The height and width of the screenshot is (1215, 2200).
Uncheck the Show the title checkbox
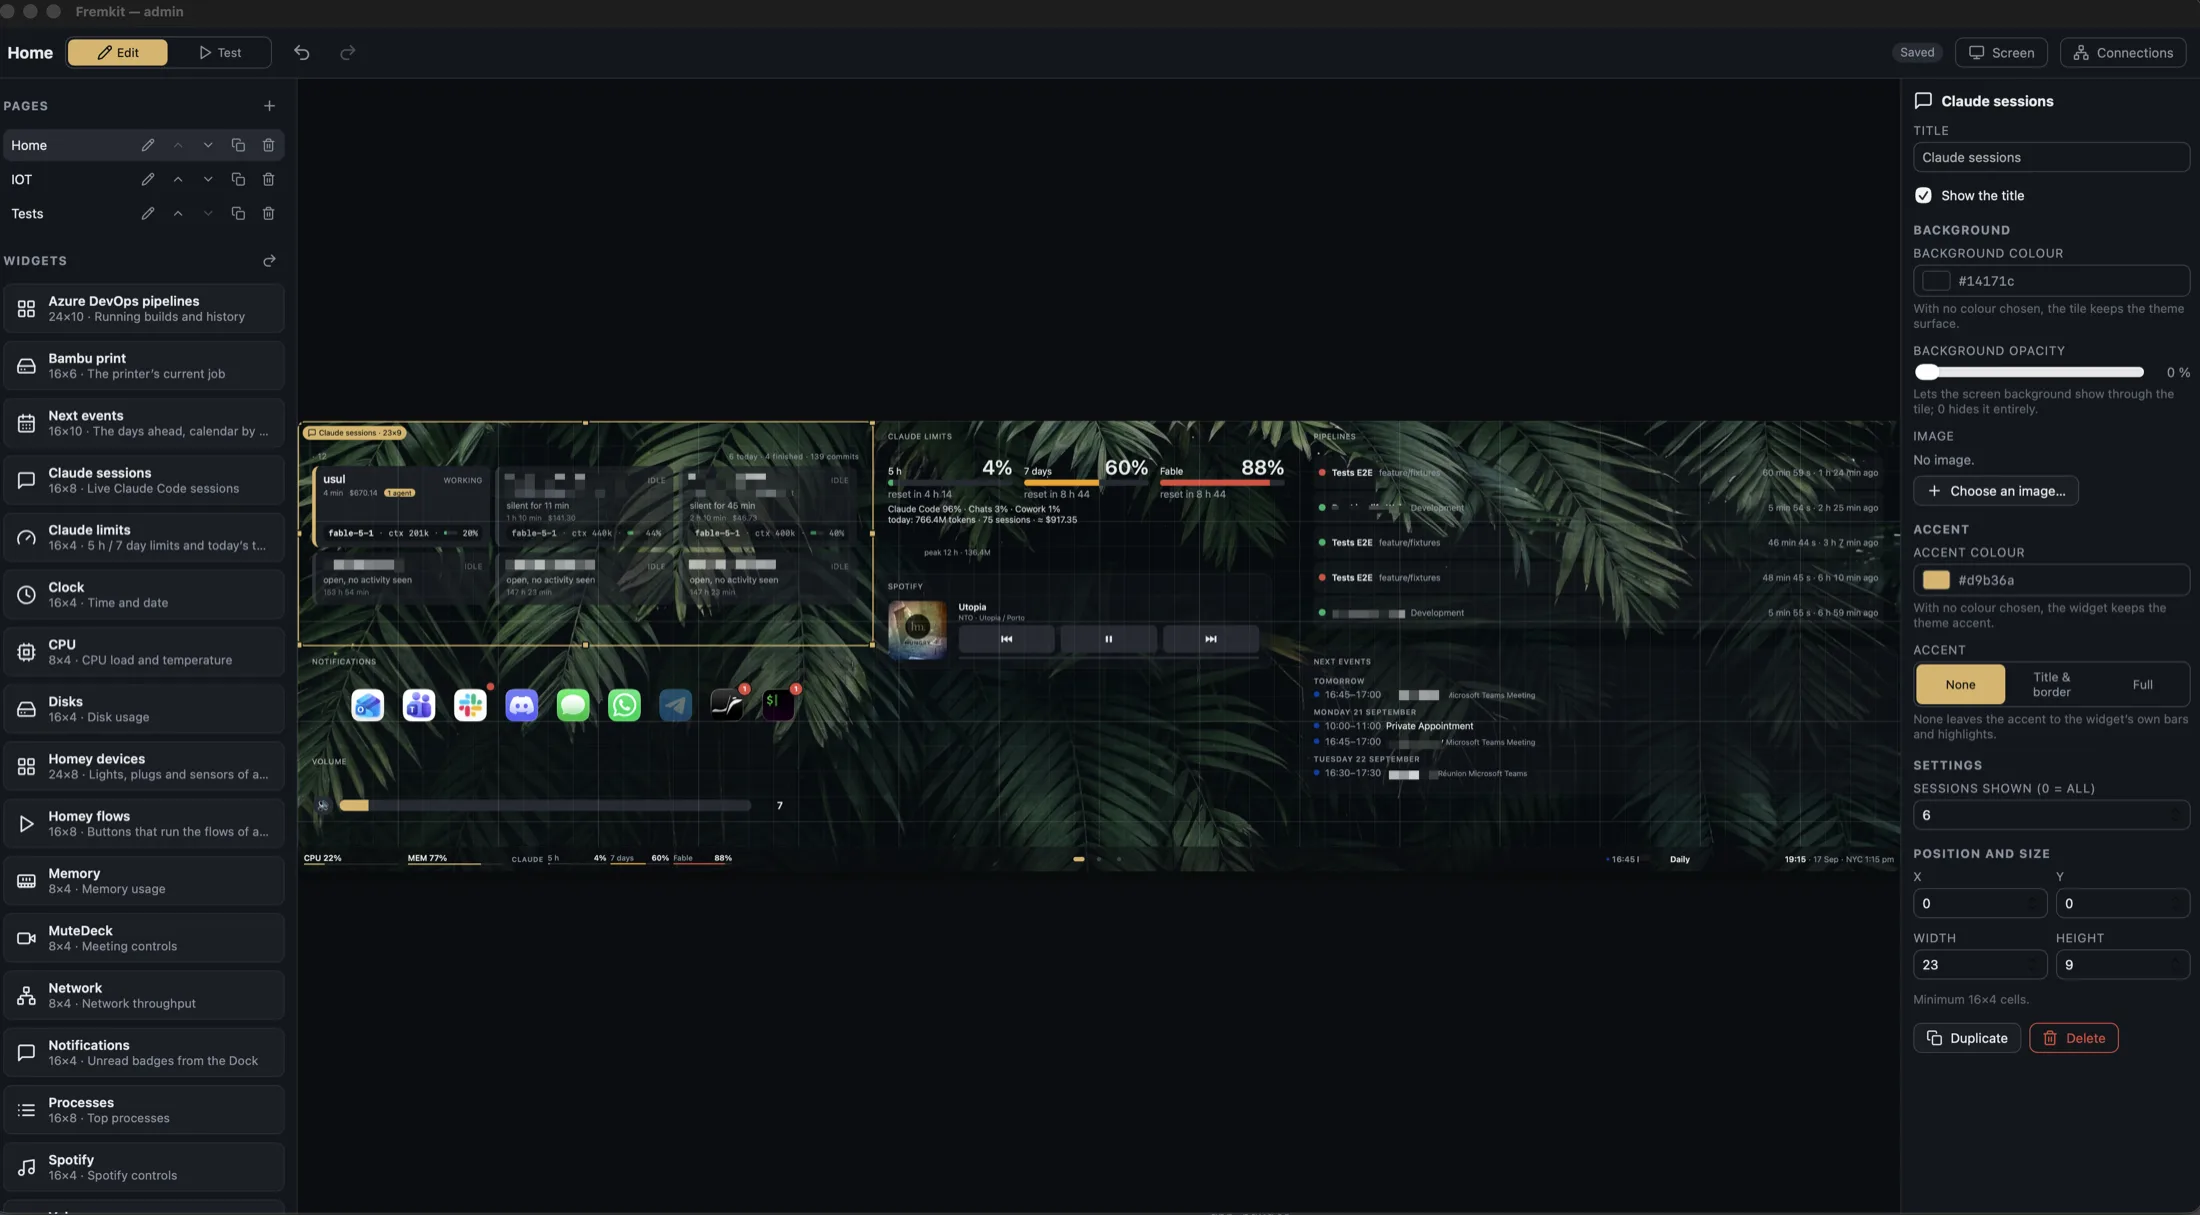(x=1923, y=196)
